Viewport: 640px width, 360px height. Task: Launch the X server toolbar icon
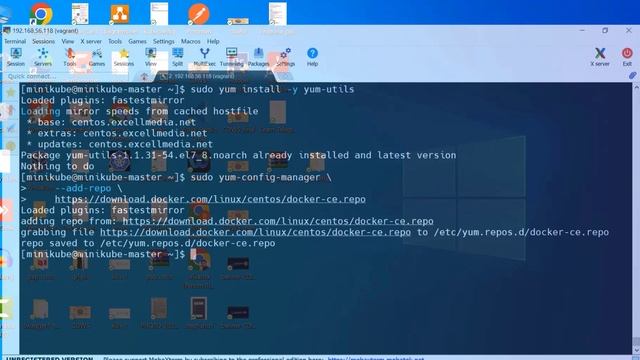tap(600, 57)
